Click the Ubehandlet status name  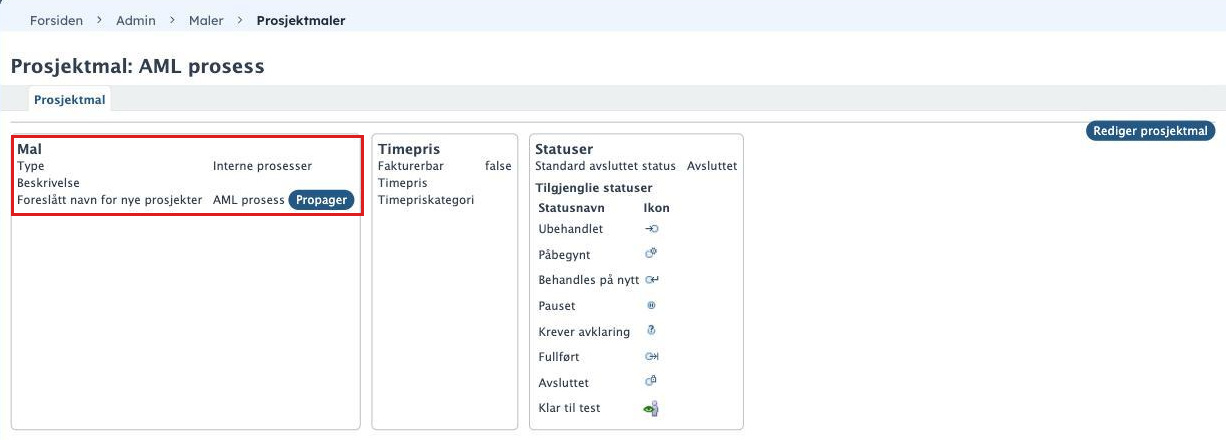[x=571, y=229]
